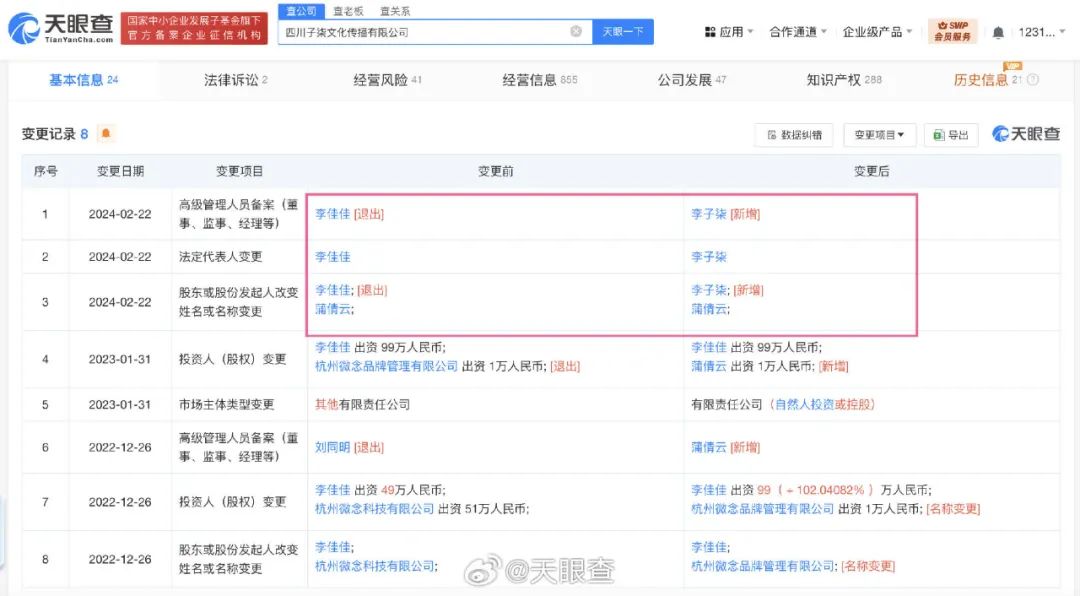
Task: Click the 天眼一下 search button
Action: pos(623,32)
